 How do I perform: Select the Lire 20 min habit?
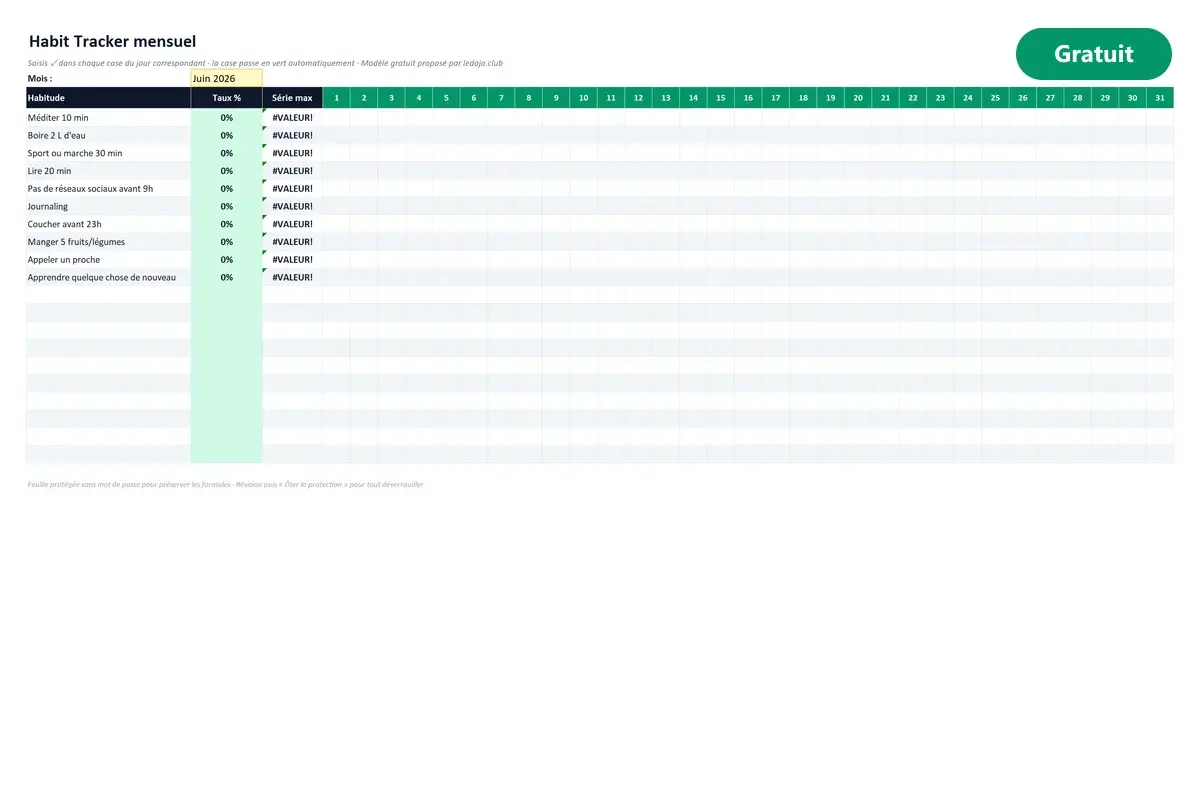pyautogui.click(x=108, y=171)
